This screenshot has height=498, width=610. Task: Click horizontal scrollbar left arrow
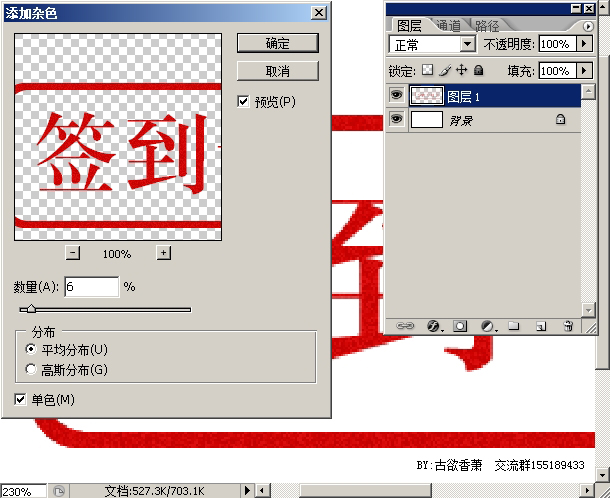(263, 491)
